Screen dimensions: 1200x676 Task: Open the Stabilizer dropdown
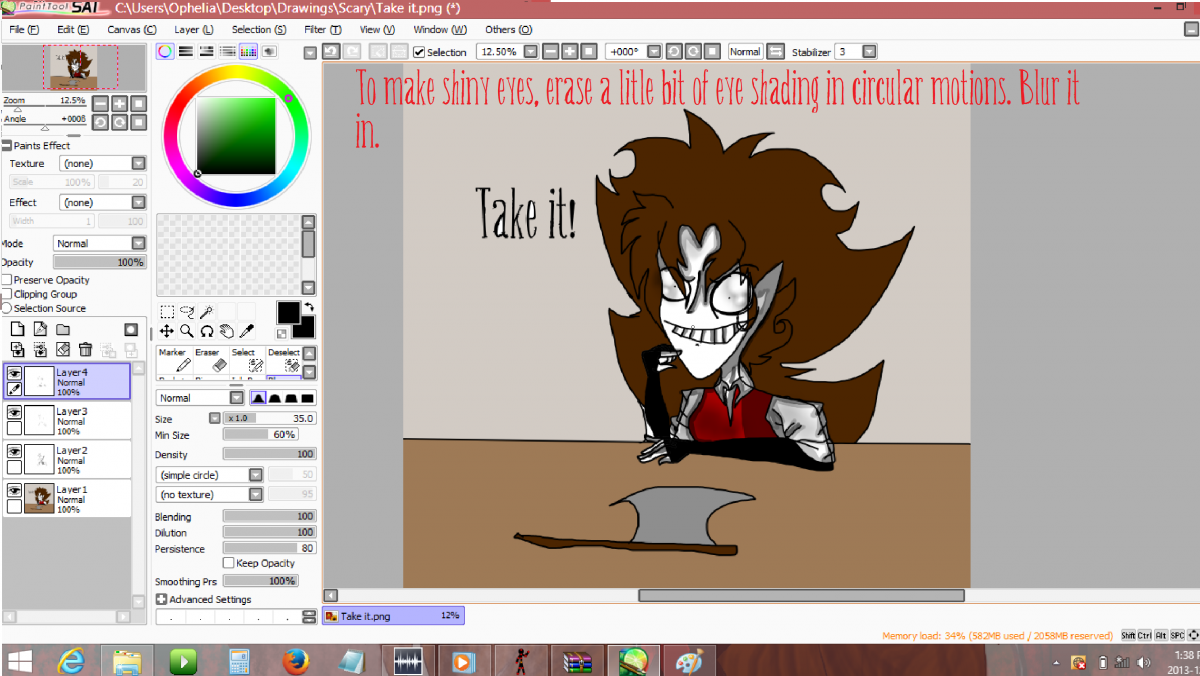tap(869, 52)
